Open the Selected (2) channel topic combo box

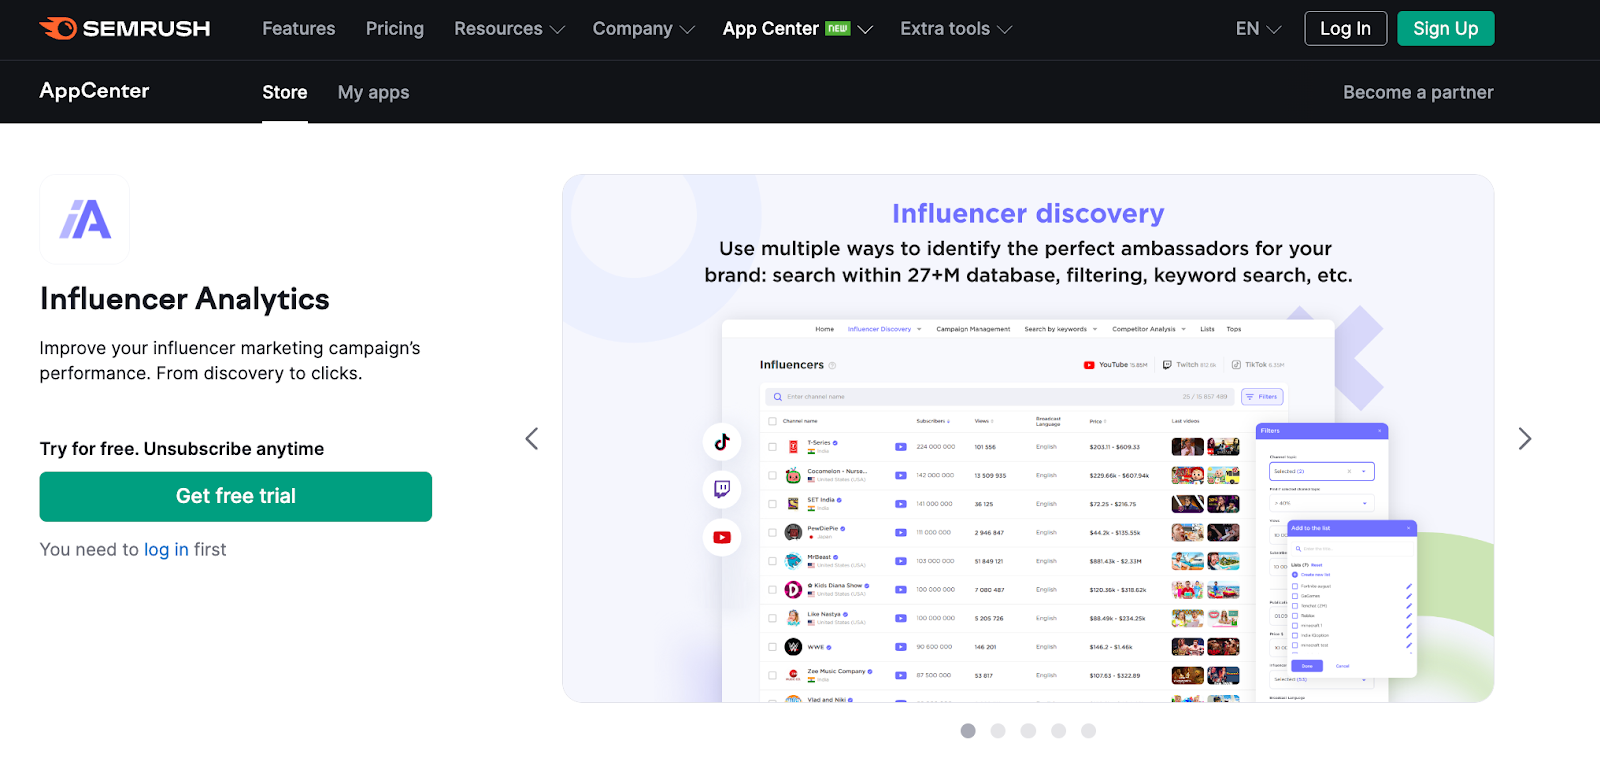pos(1321,471)
